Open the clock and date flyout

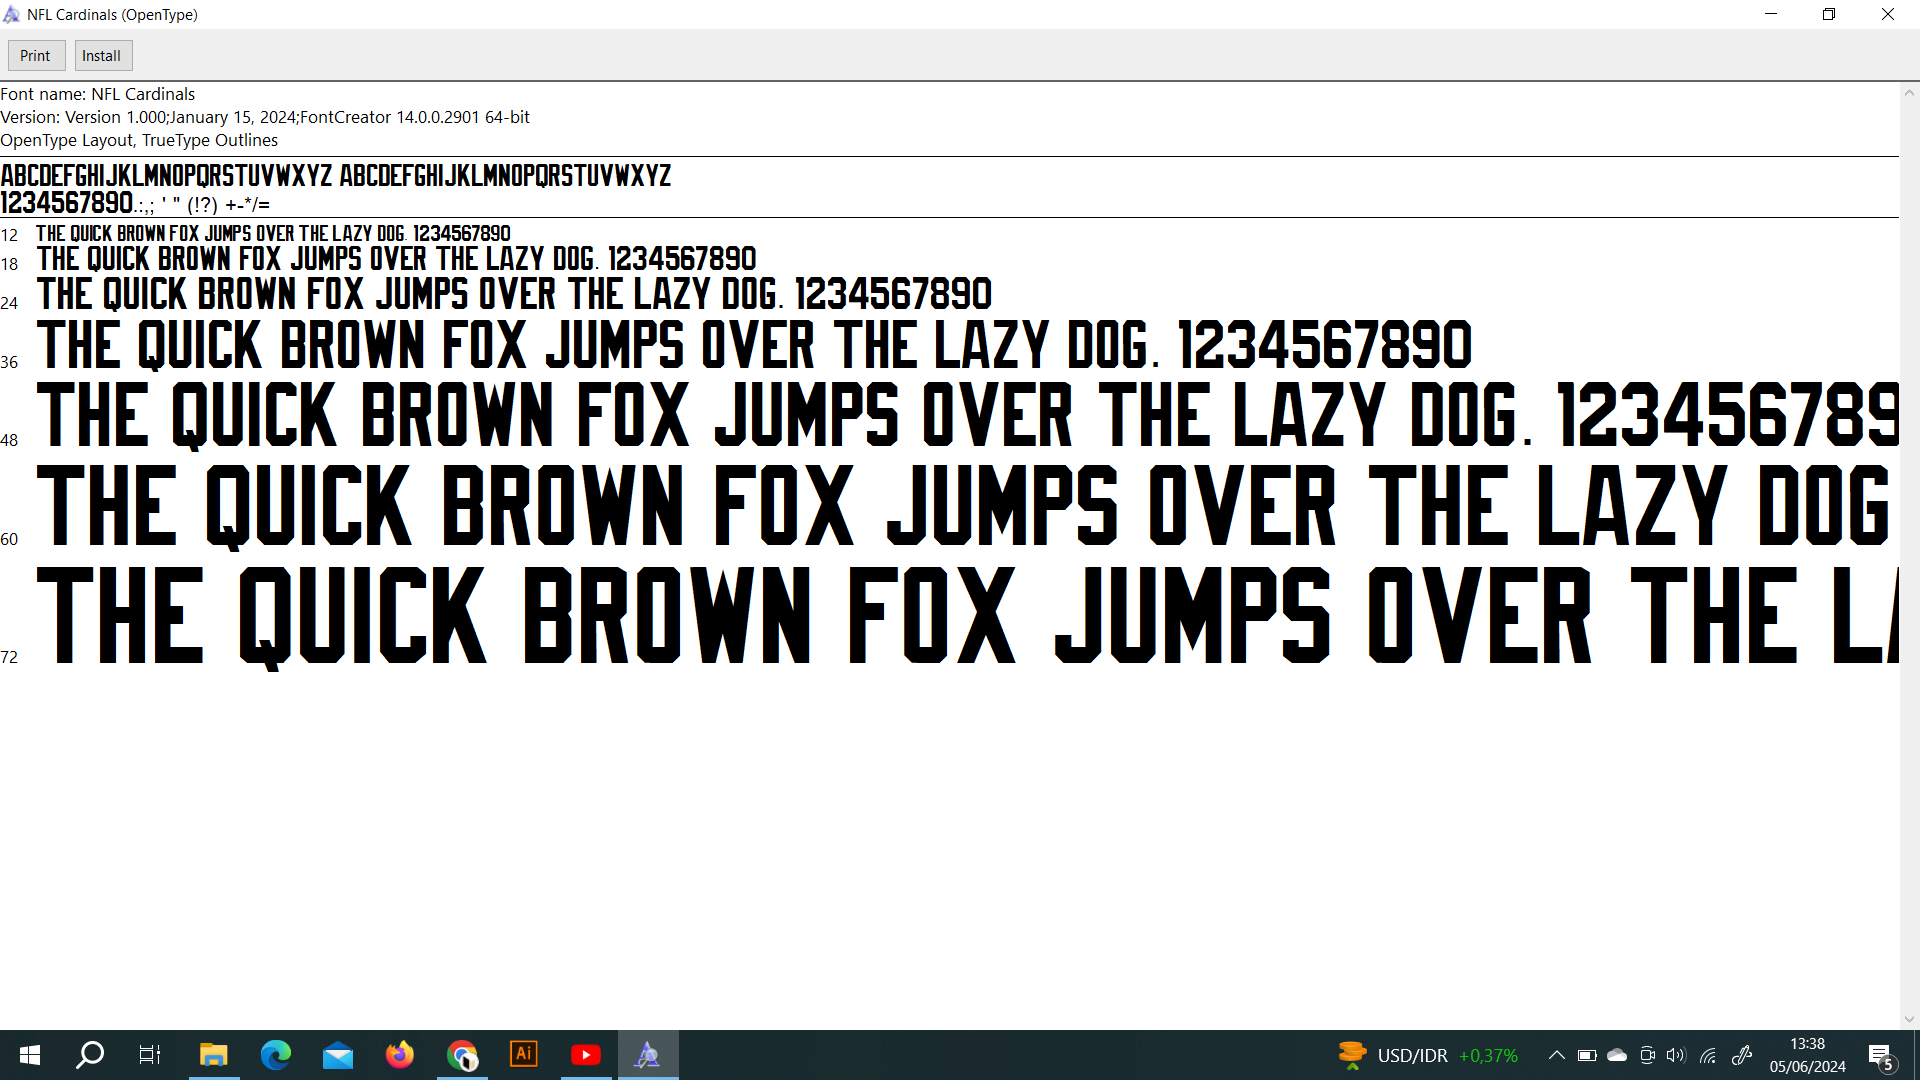[1807, 1055]
